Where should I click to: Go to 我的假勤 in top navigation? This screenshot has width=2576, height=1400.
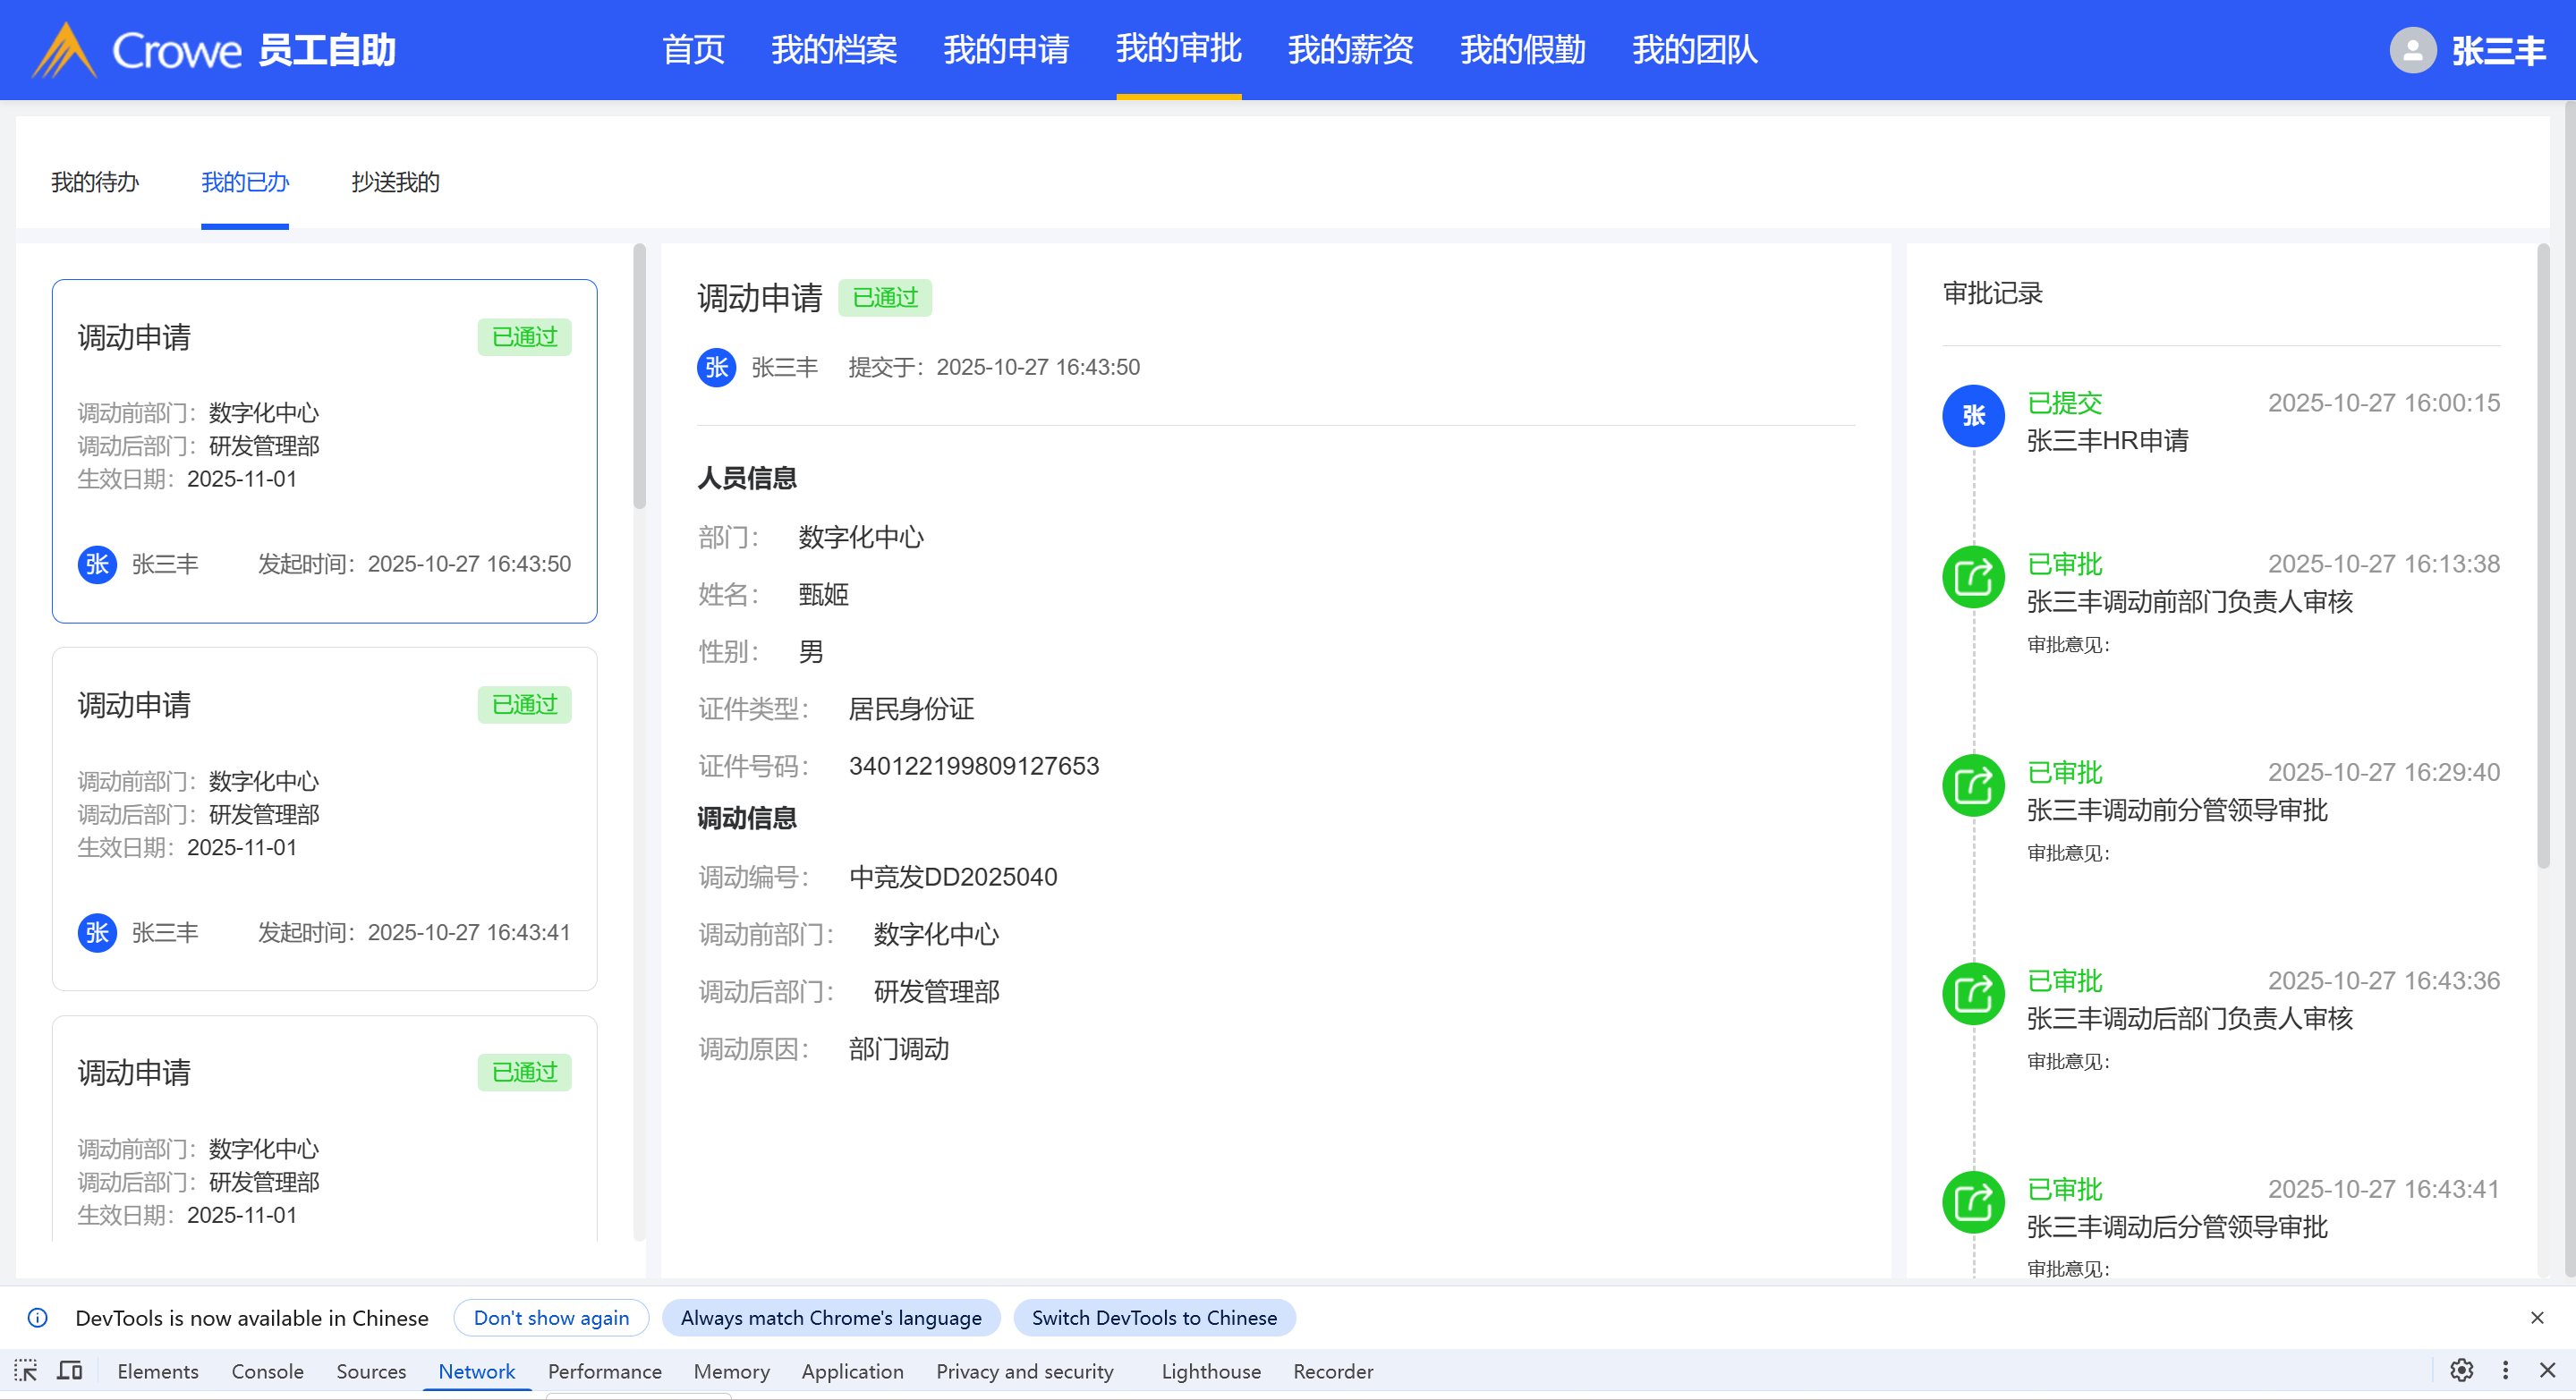pyautogui.click(x=1522, y=50)
